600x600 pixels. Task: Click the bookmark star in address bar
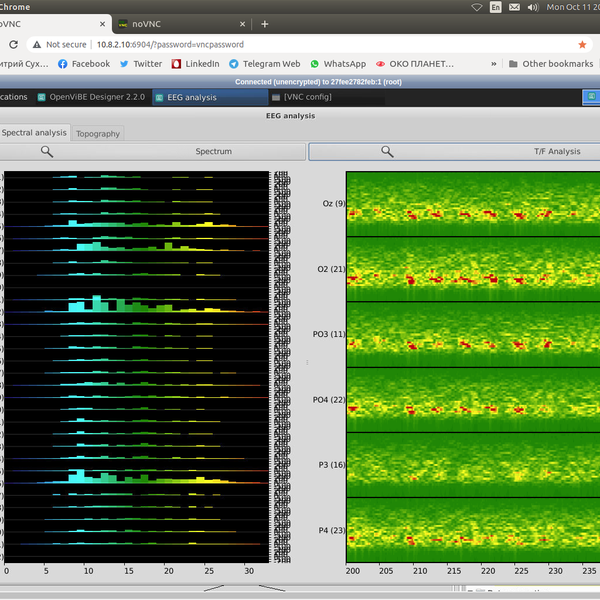[x=582, y=45]
